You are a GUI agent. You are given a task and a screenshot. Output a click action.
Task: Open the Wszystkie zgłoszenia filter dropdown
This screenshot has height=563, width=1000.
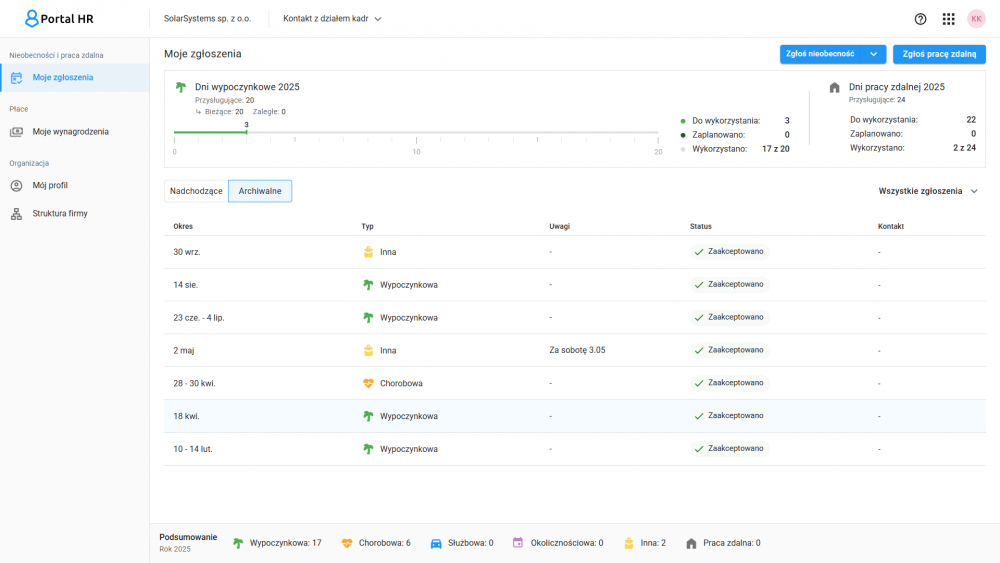click(x=927, y=191)
